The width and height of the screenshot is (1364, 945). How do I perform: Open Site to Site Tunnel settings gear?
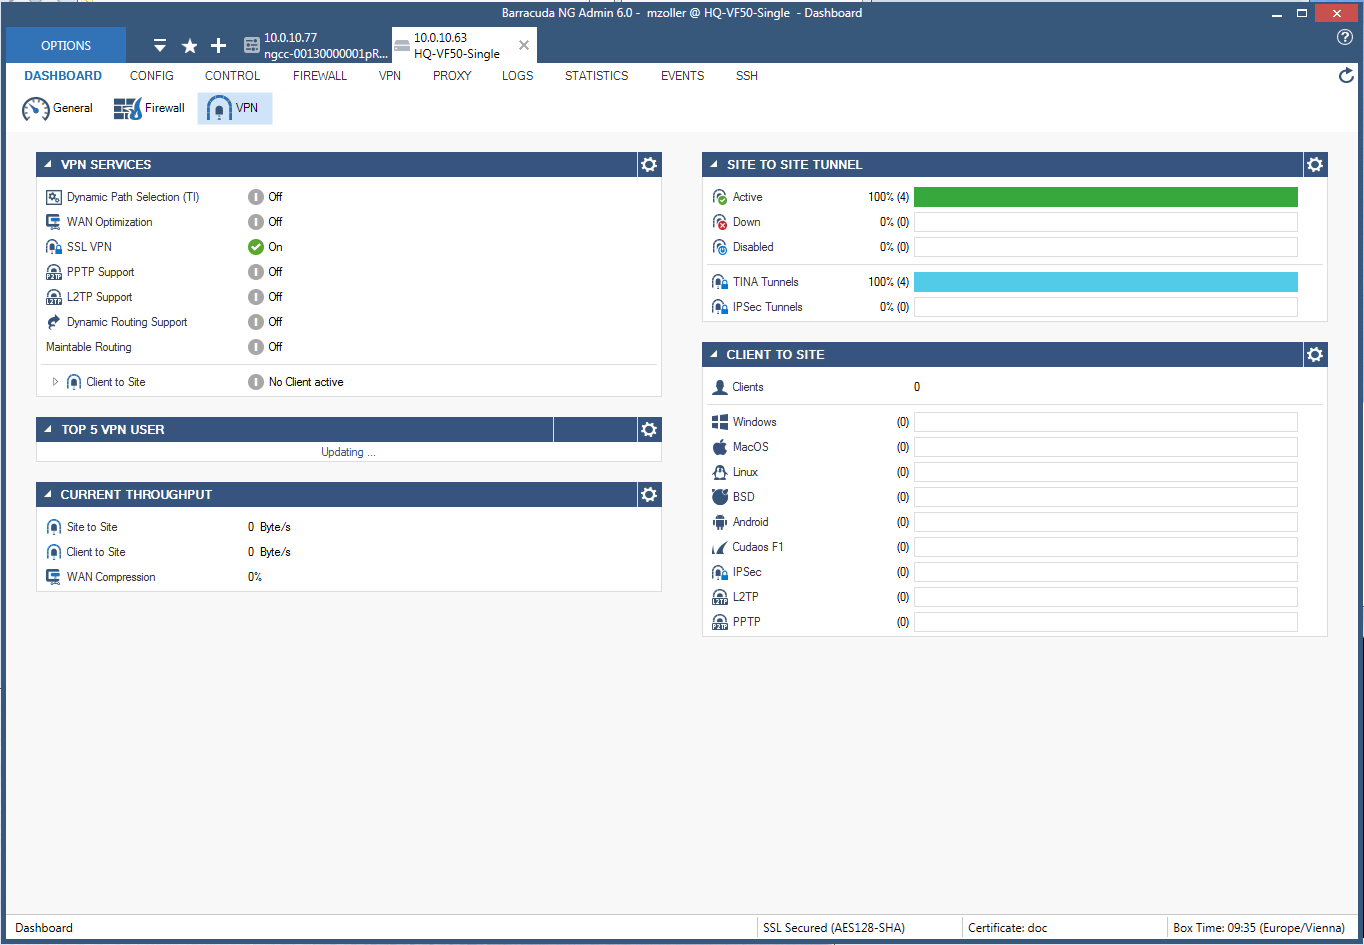[1315, 164]
